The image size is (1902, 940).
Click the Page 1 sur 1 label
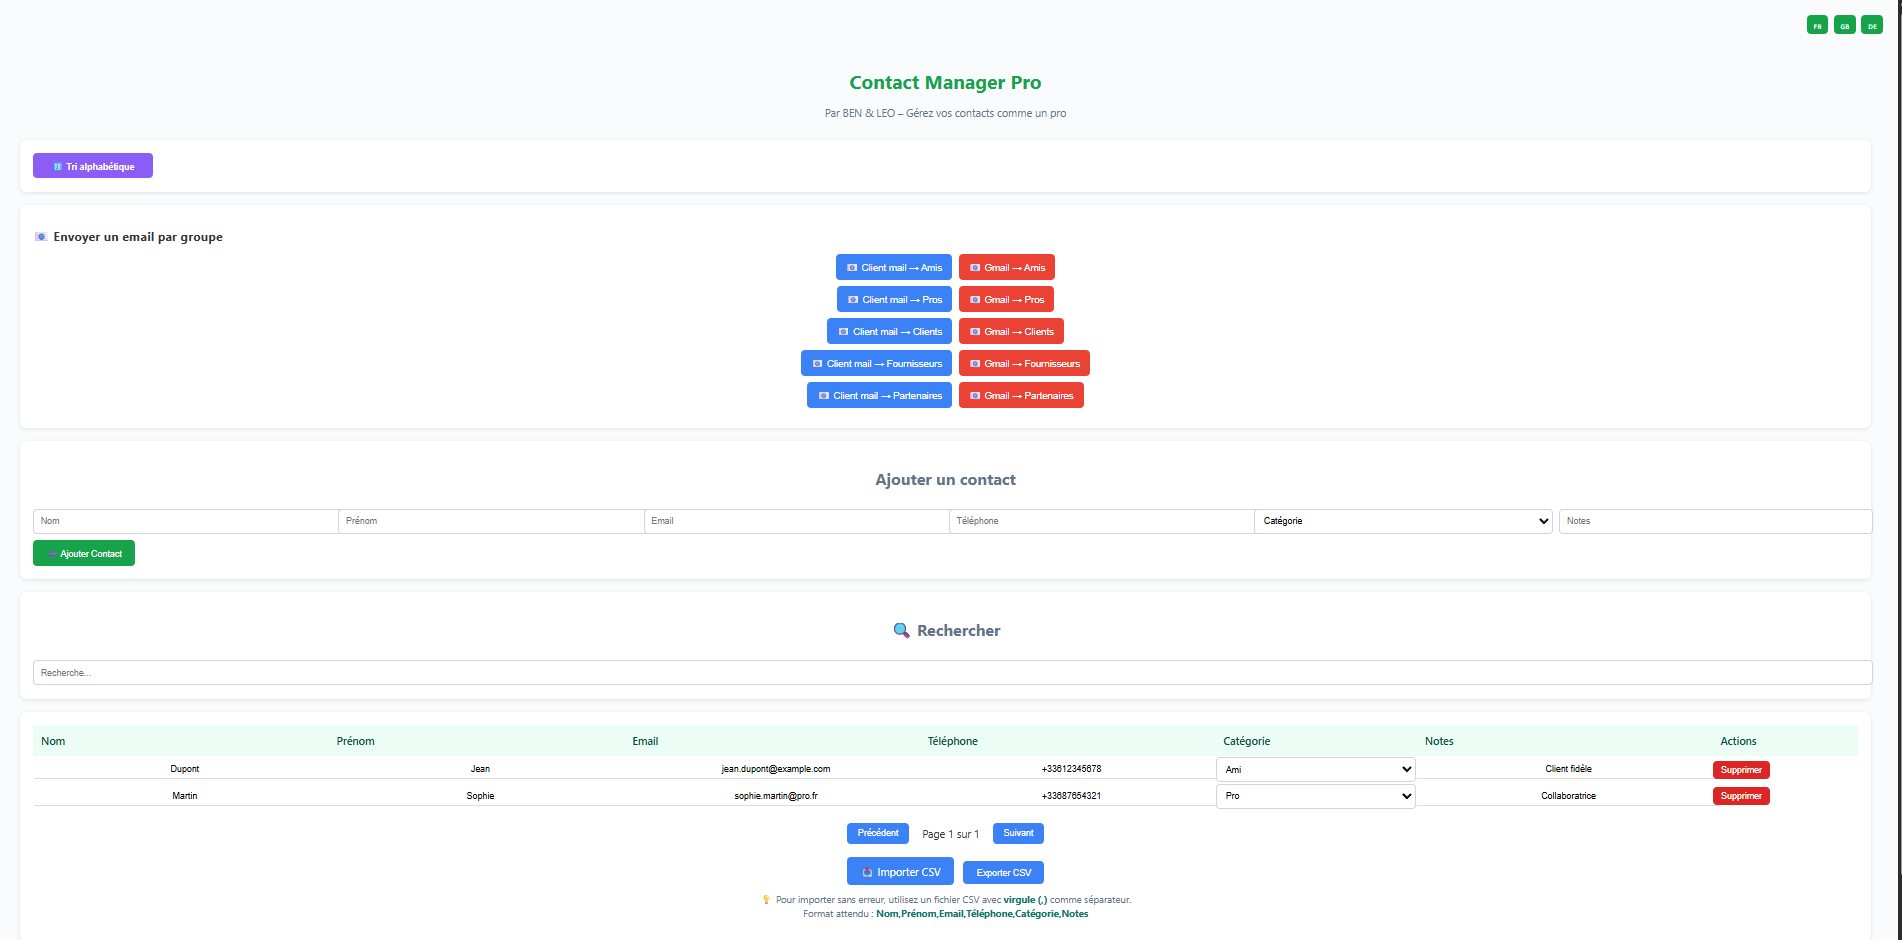coord(950,834)
